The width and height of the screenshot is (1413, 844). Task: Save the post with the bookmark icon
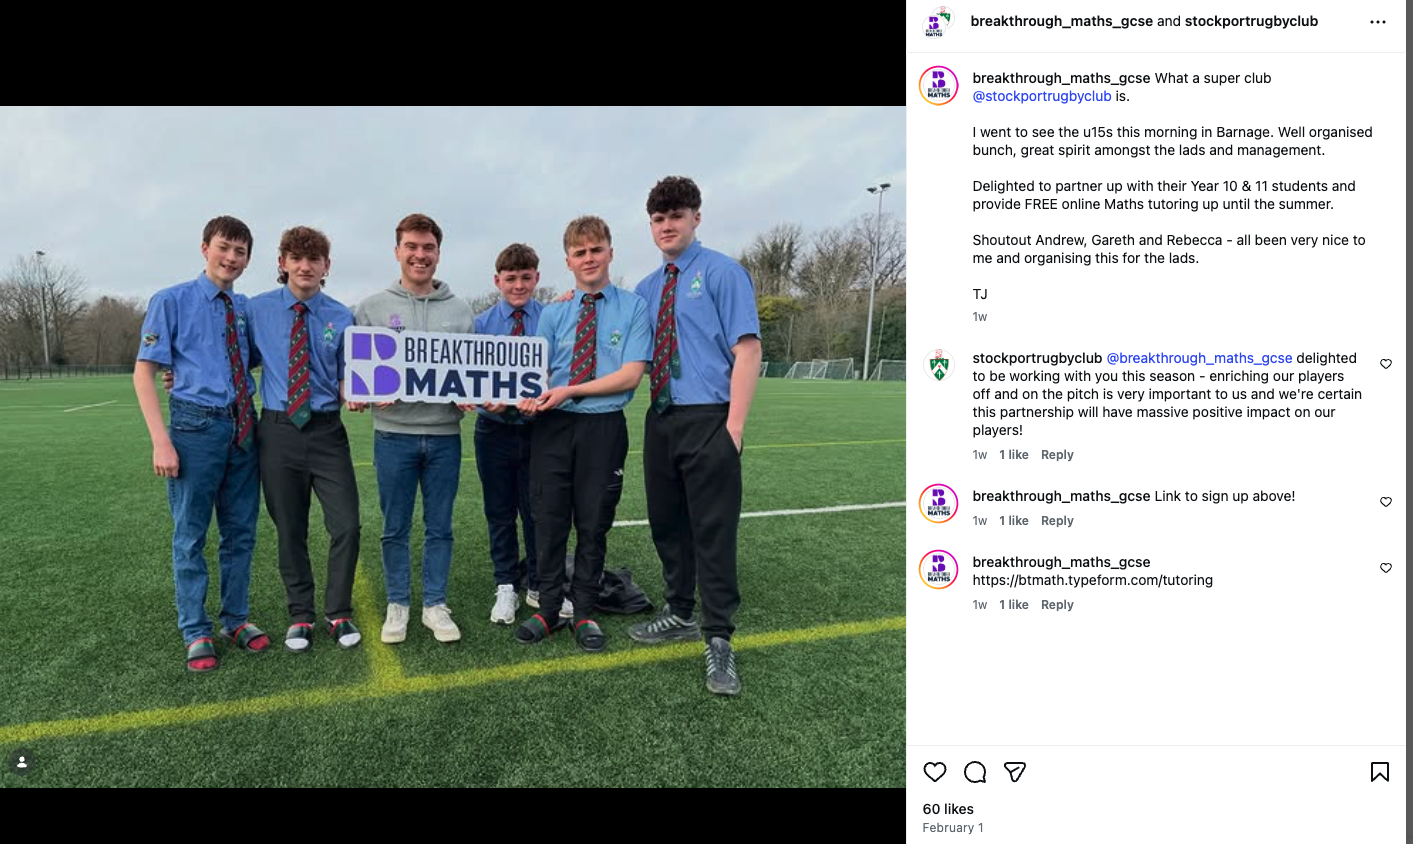pos(1380,772)
